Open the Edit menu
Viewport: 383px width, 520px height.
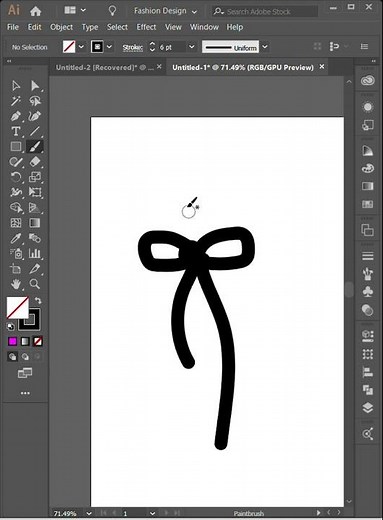click(34, 27)
